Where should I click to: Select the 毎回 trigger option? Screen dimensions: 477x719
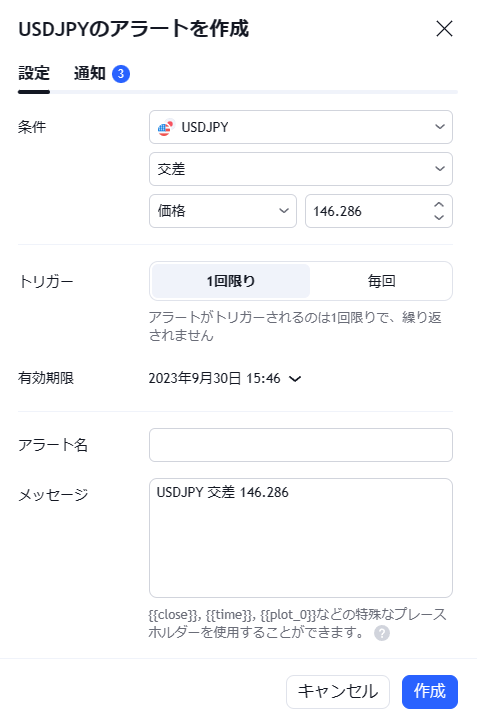381,281
